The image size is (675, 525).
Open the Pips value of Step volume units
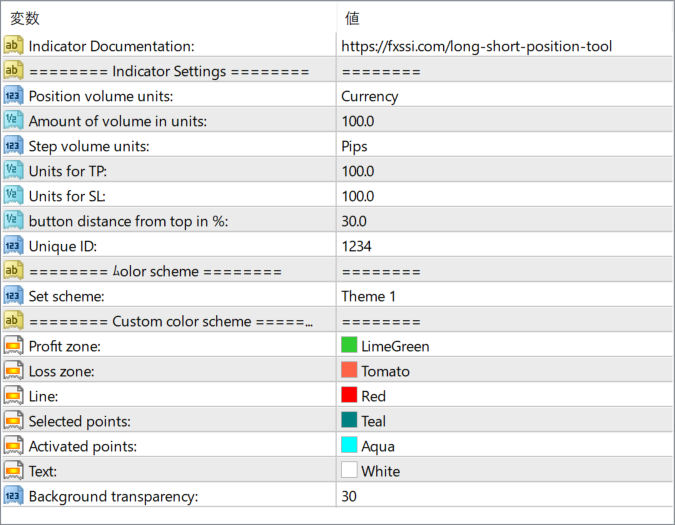pos(354,147)
